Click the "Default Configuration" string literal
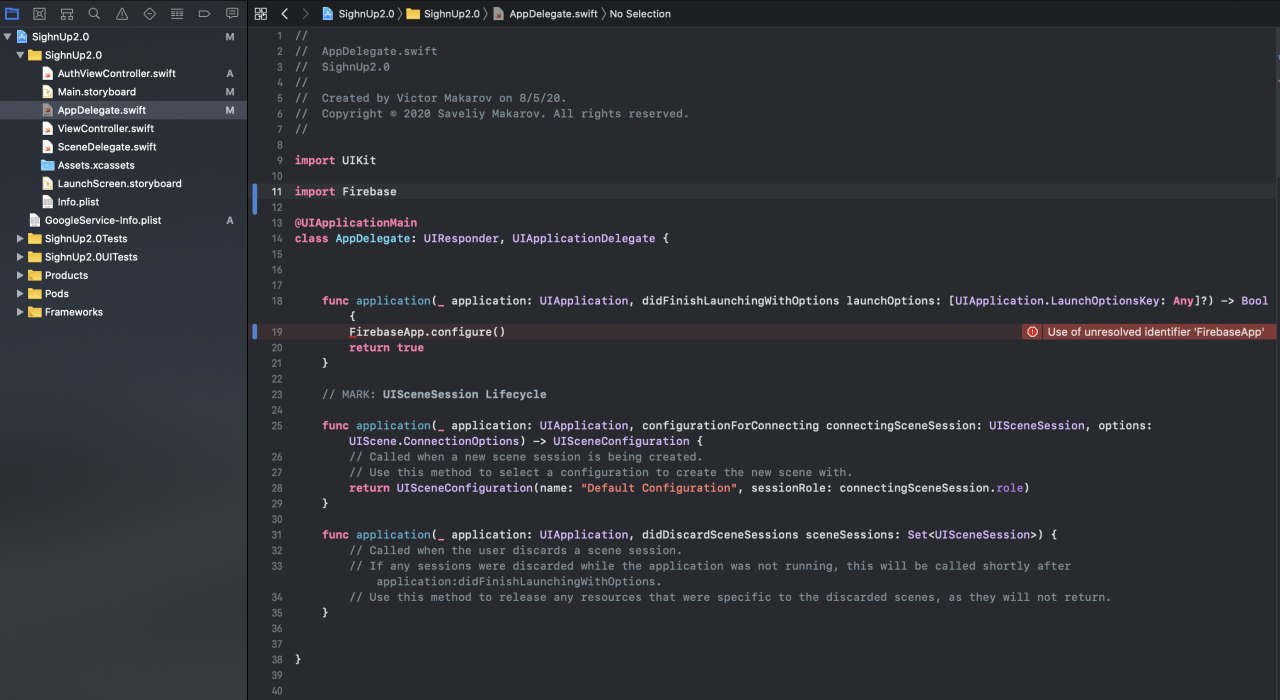 point(658,488)
